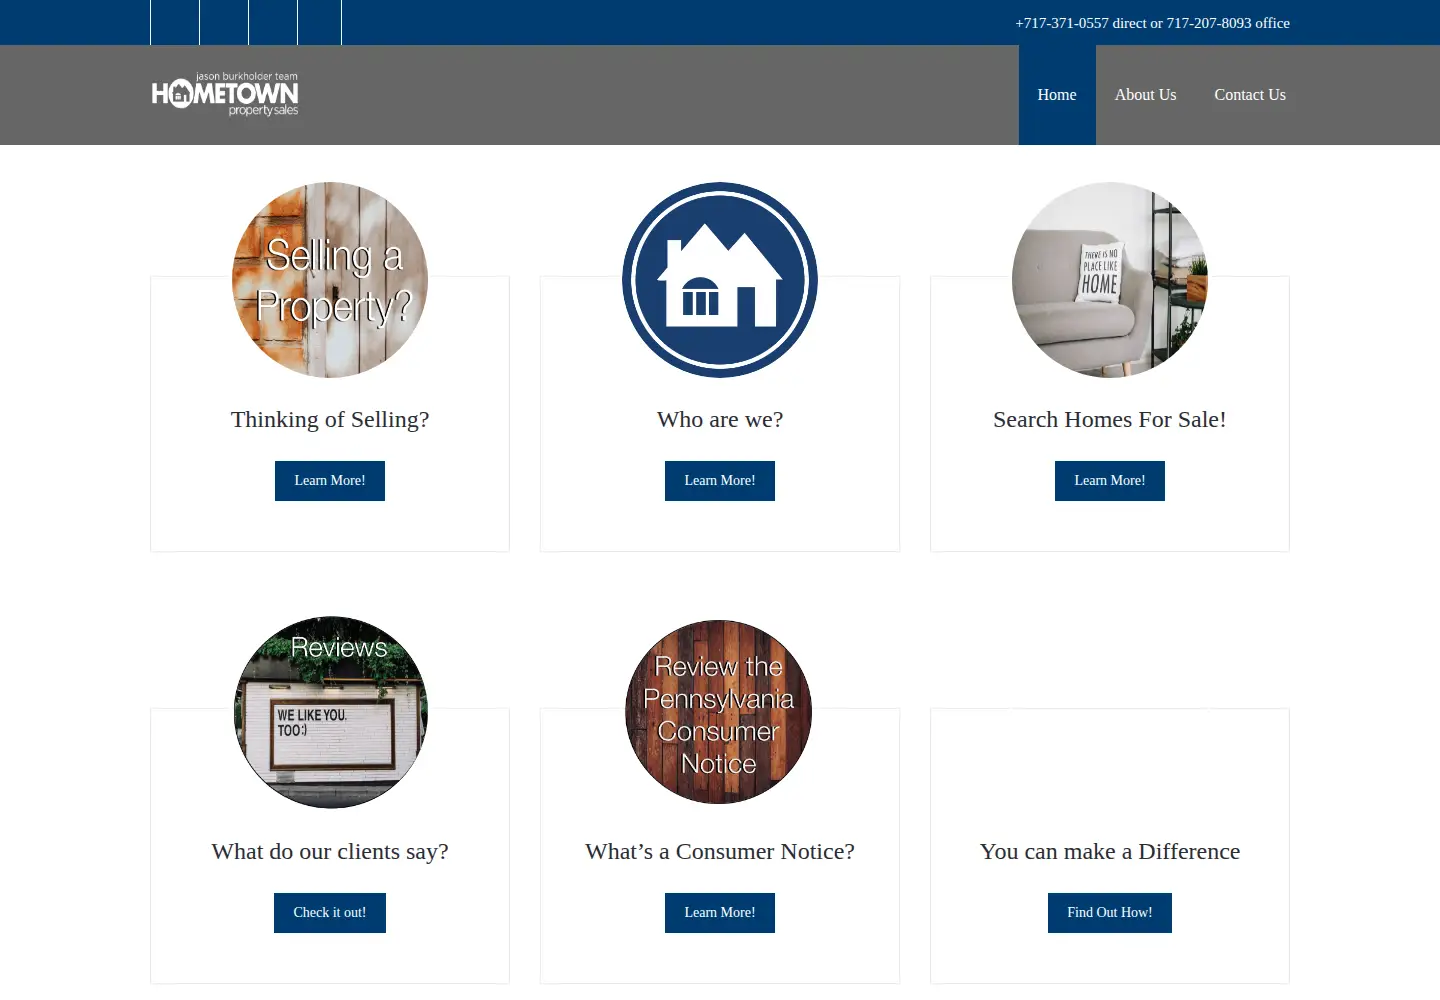Viewport: 1440px width, 1000px height.
Task: Open the Reviews circular image
Action: [330, 712]
